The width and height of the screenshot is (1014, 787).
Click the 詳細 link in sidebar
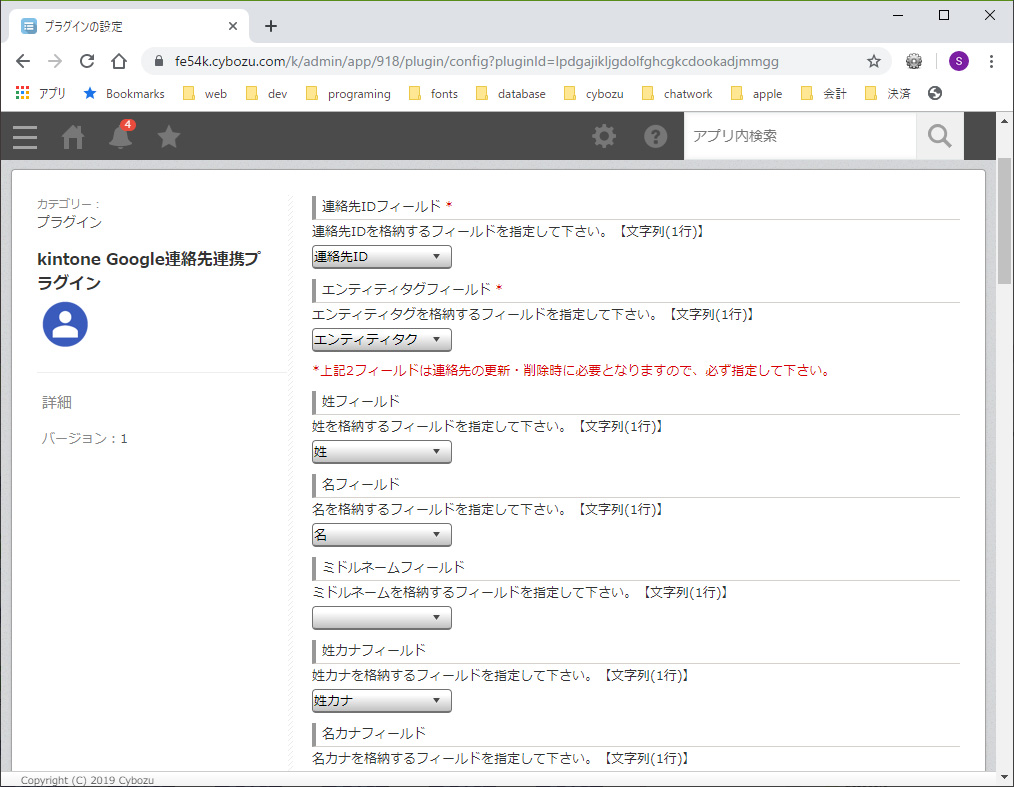57,402
